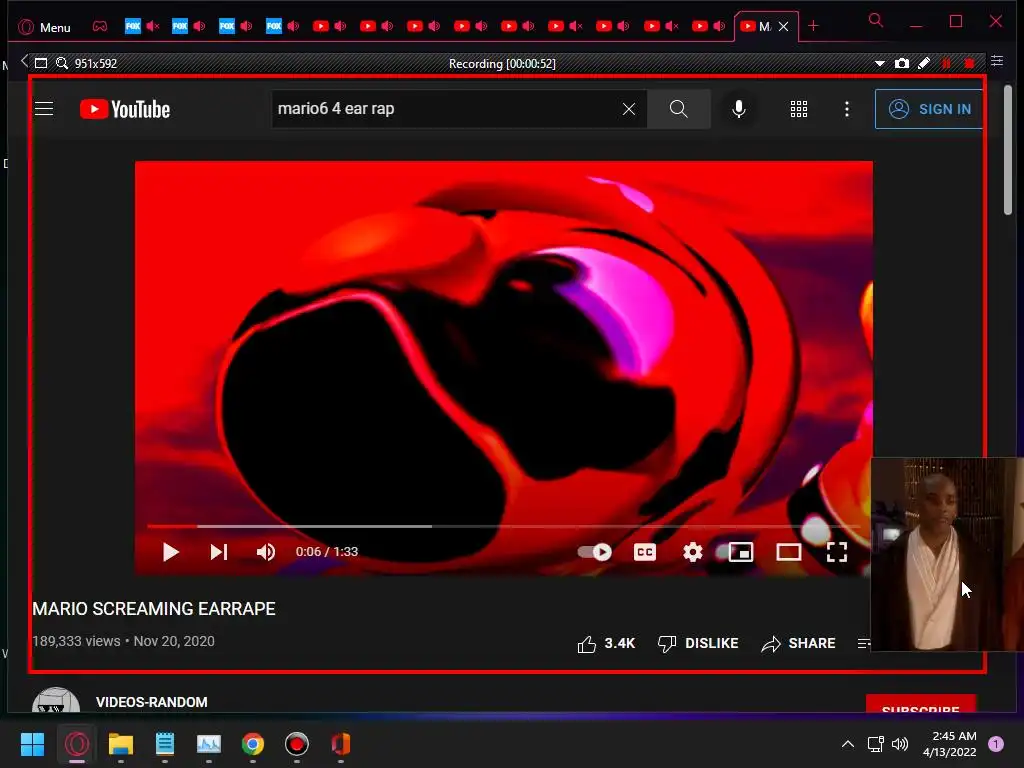The height and width of the screenshot is (768, 1024).
Task: Open the system tray volume icon
Action: point(900,744)
